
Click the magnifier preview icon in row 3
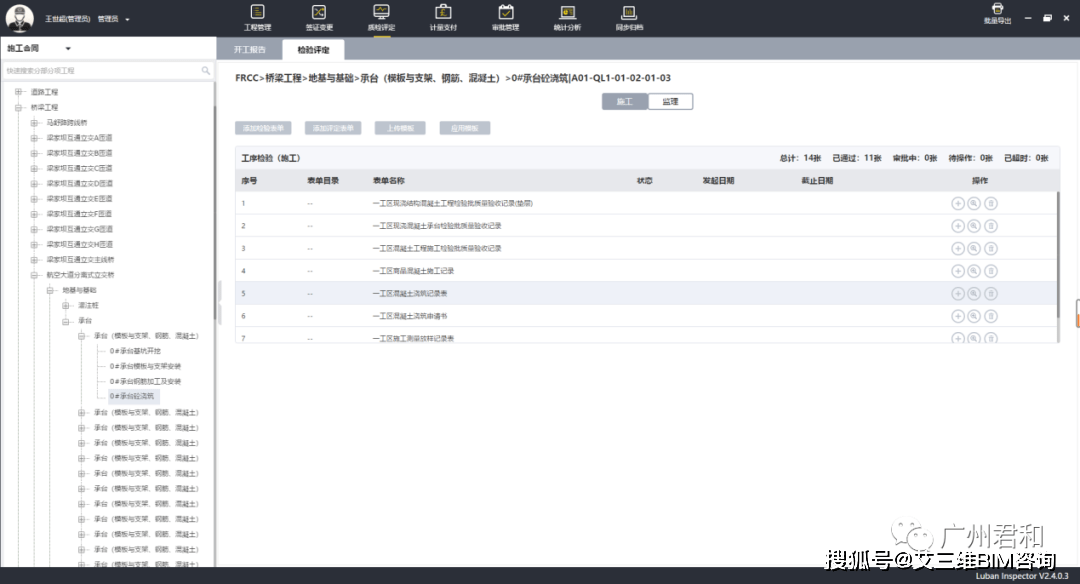(x=974, y=248)
